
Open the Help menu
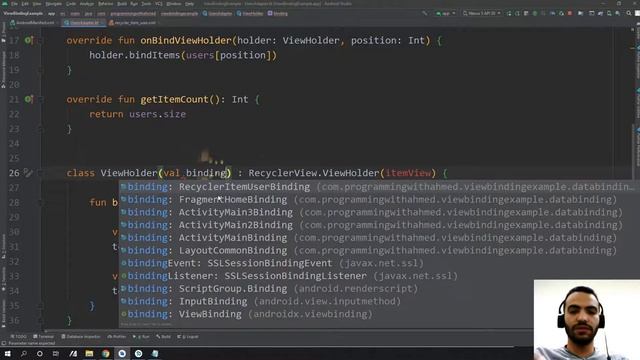coord(189,4)
